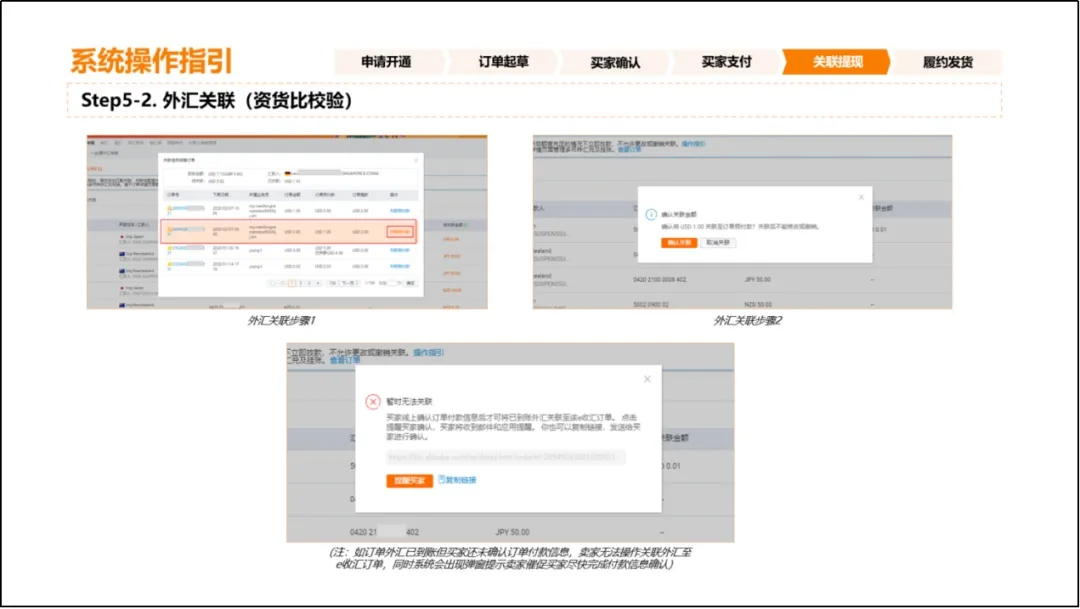Close the 确认关联金额 popup with its X icon
The height and width of the screenshot is (609, 1080).
tap(861, 196)
